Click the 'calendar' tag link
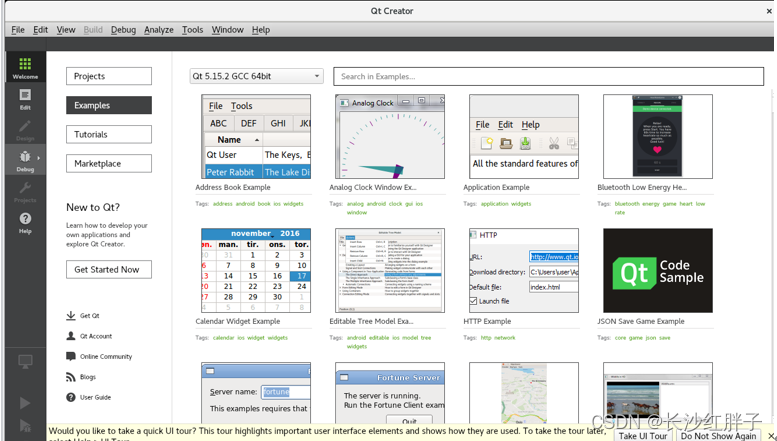Image resolution: width=777 pixels, height=441 pixels. tap(223, 337)
